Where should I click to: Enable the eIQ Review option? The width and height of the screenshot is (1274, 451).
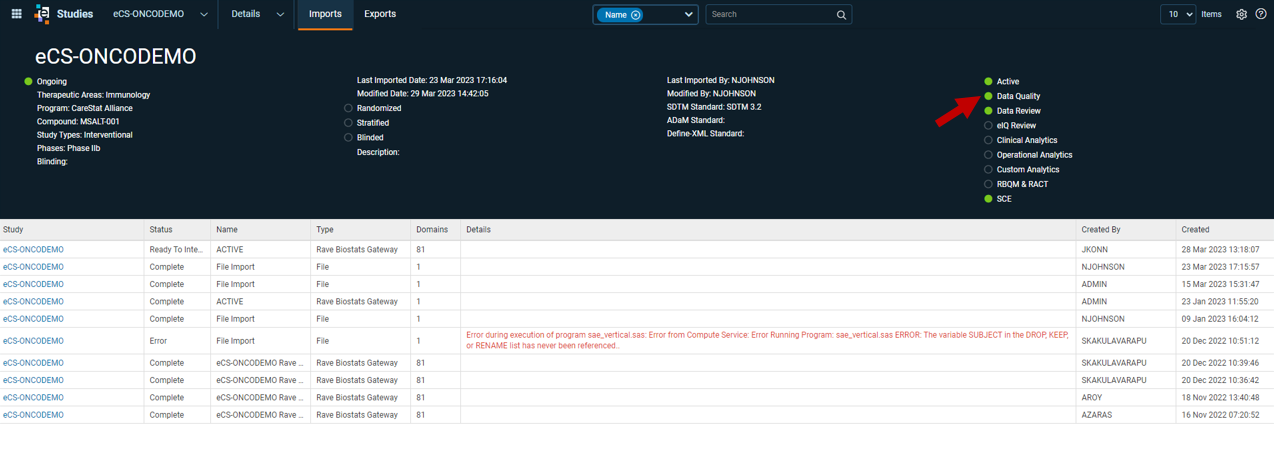(x=988, y=126)
